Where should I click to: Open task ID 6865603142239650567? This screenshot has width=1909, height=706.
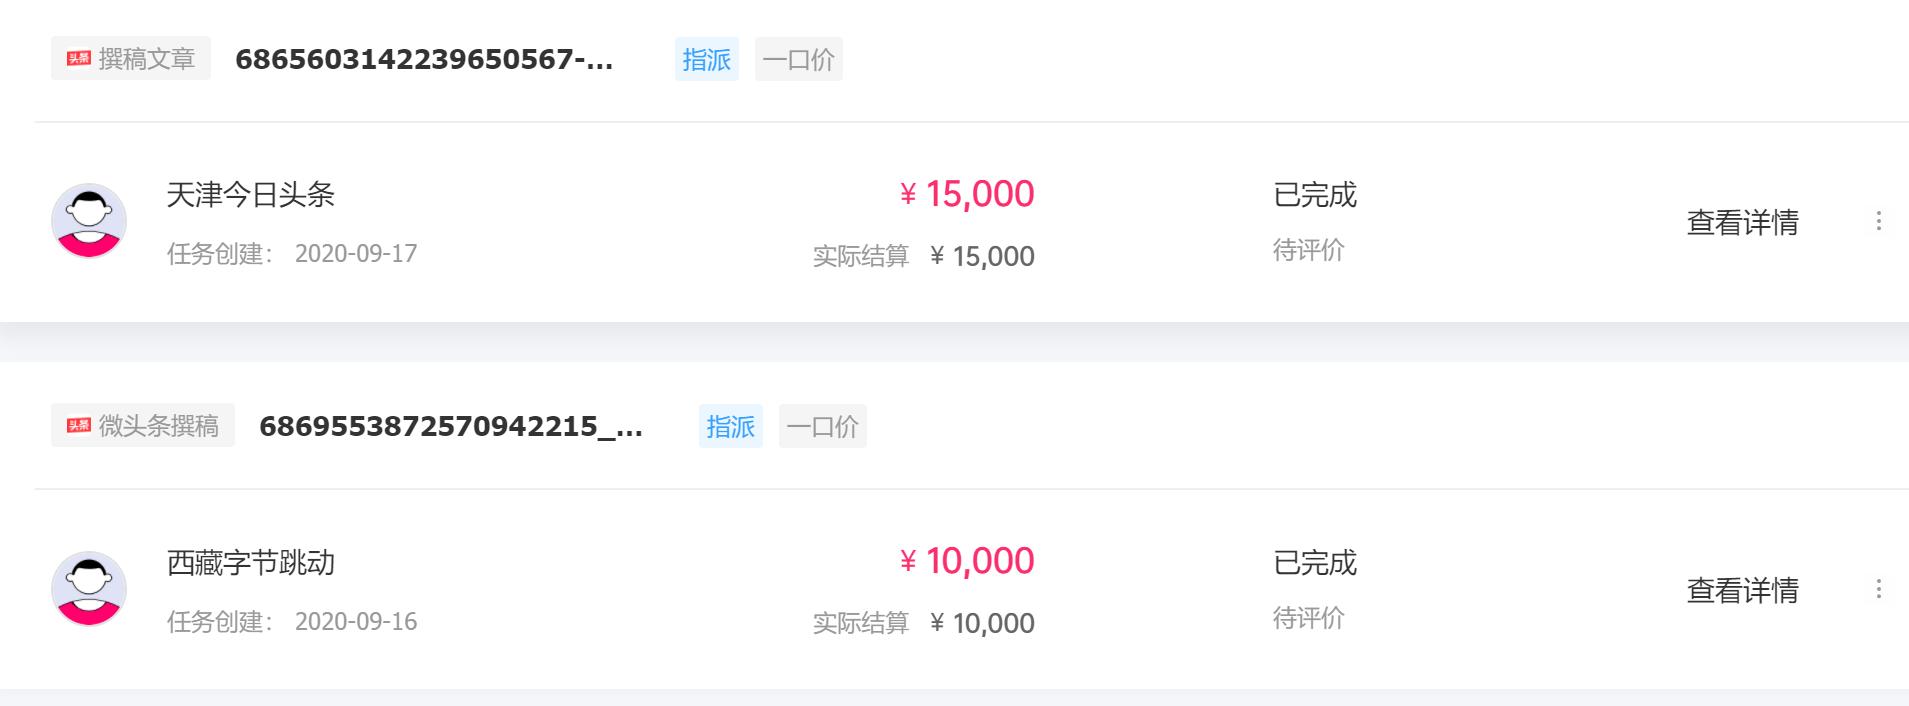tap(424, 59)
